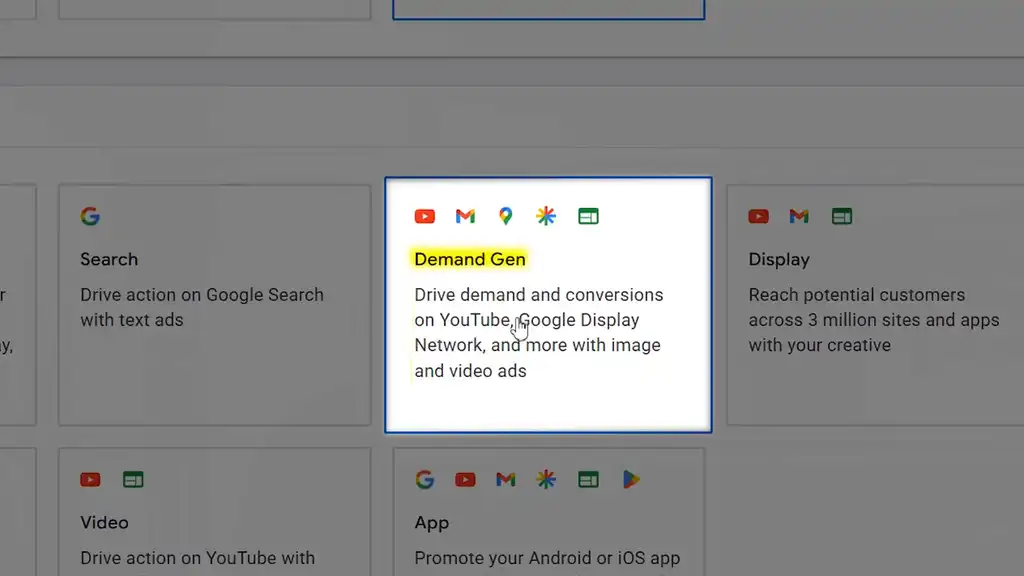The height and width of the screenshot is (576, 1024).
Task: Select the Demand Gen campaign card
Action: 548,304
